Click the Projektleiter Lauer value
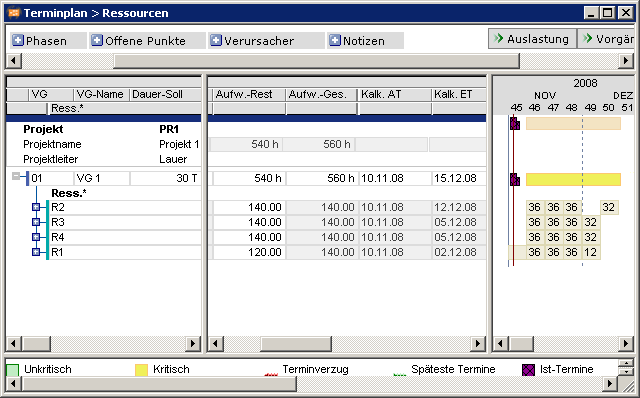 coord(173,159)
